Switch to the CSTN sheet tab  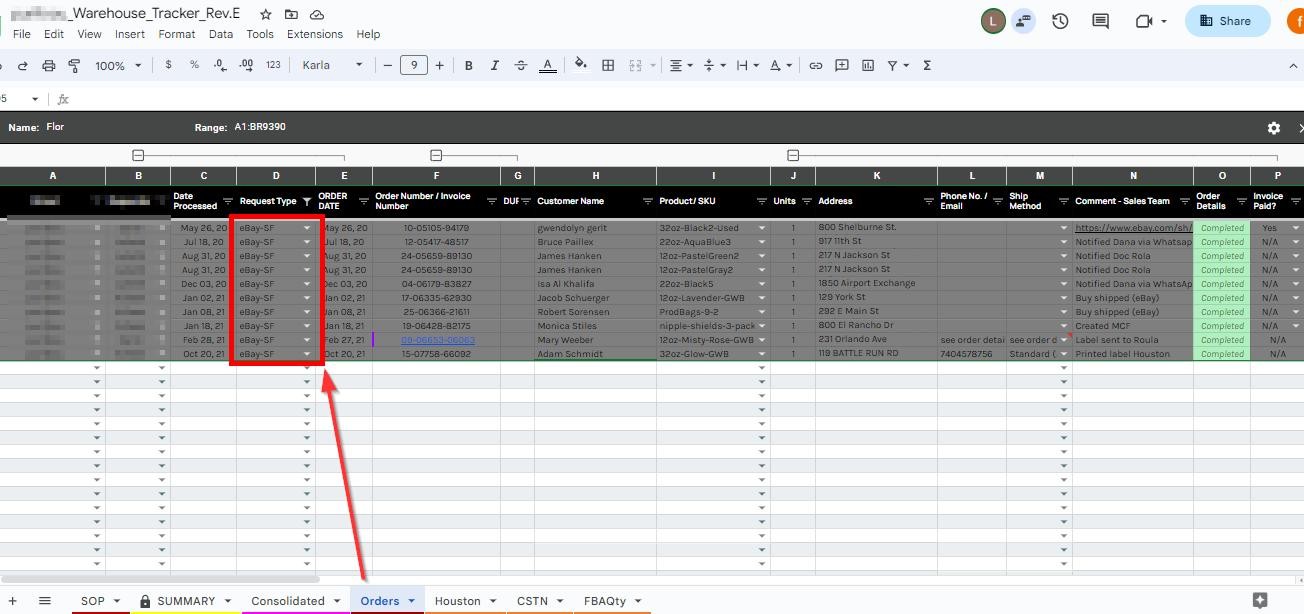540,601
